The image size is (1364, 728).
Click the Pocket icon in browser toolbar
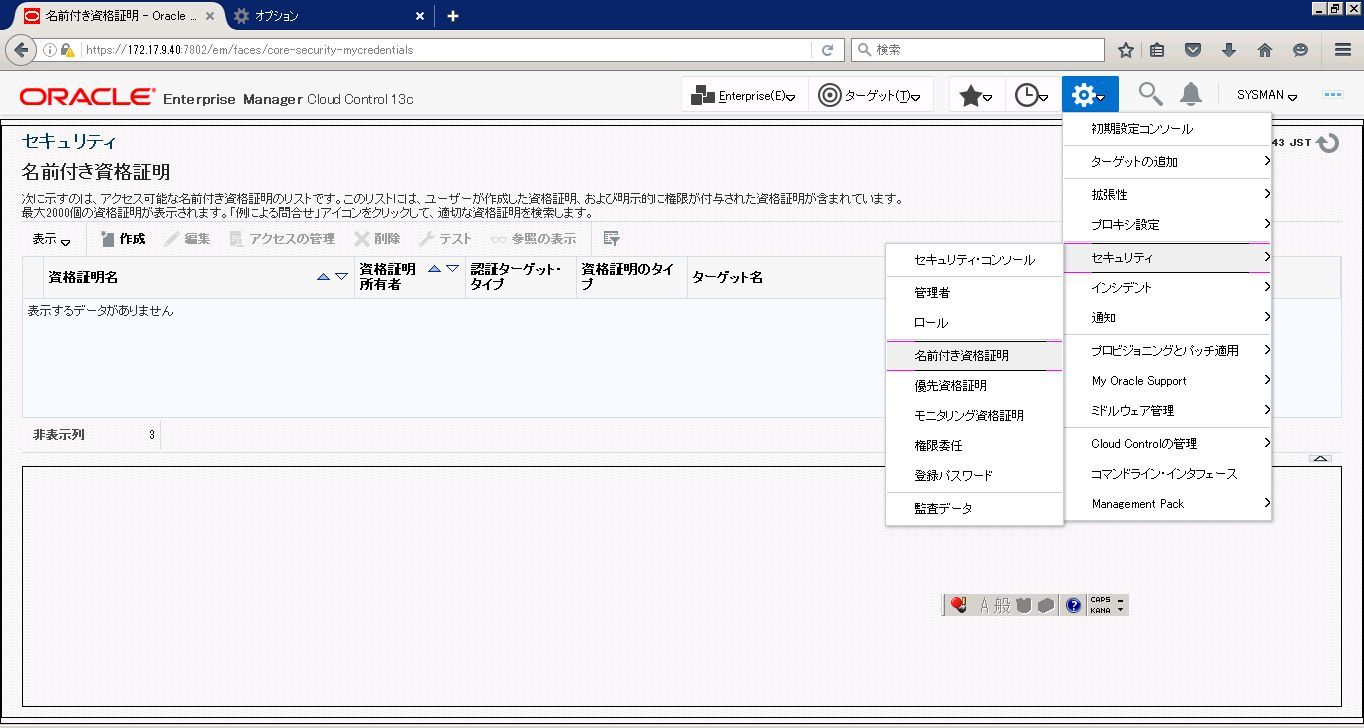coord(1192,49)
